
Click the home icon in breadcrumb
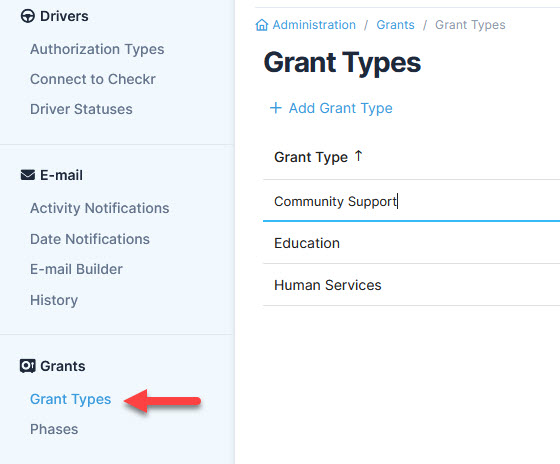point(261,25)
